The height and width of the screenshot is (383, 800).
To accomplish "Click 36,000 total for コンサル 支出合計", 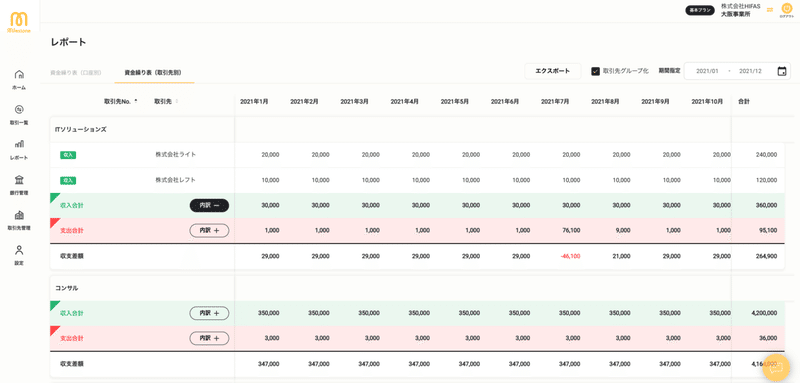I will pyautogui.click(x=768, y=338).
